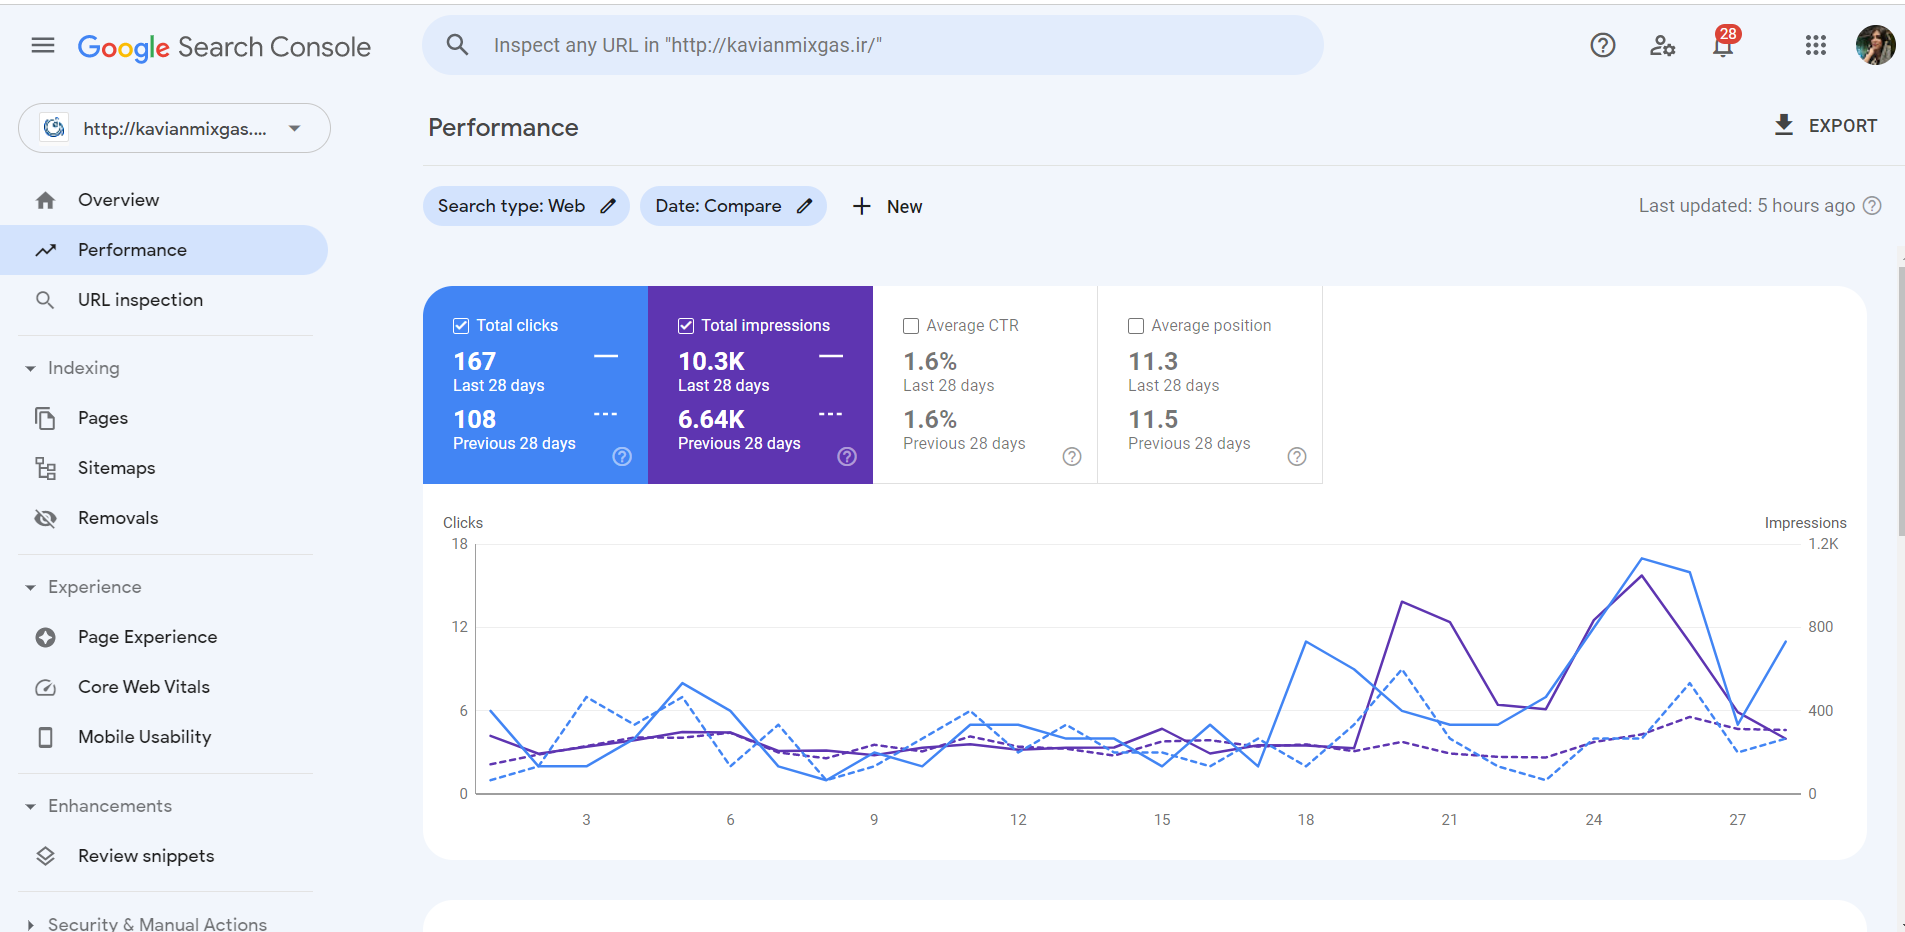The width and height of the screenshot is (1905, 932).
Task: Click the EXPORT button
Action: 1824,125
